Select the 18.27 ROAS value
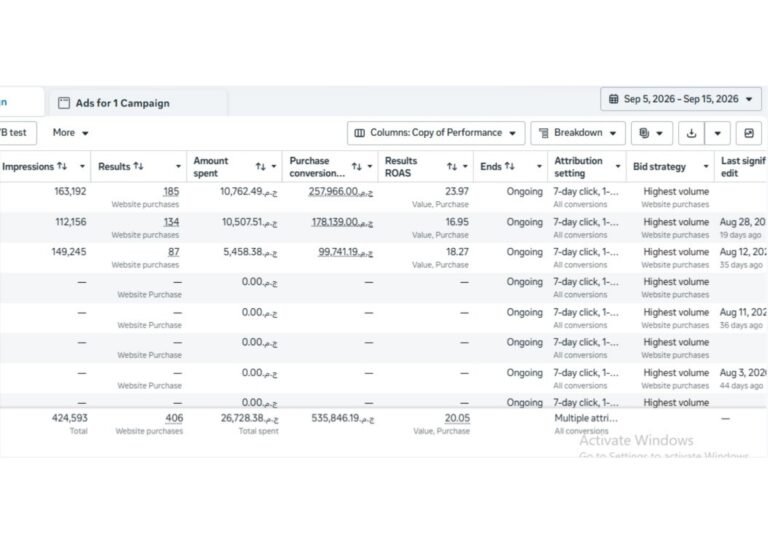 (x=457, y=252)
